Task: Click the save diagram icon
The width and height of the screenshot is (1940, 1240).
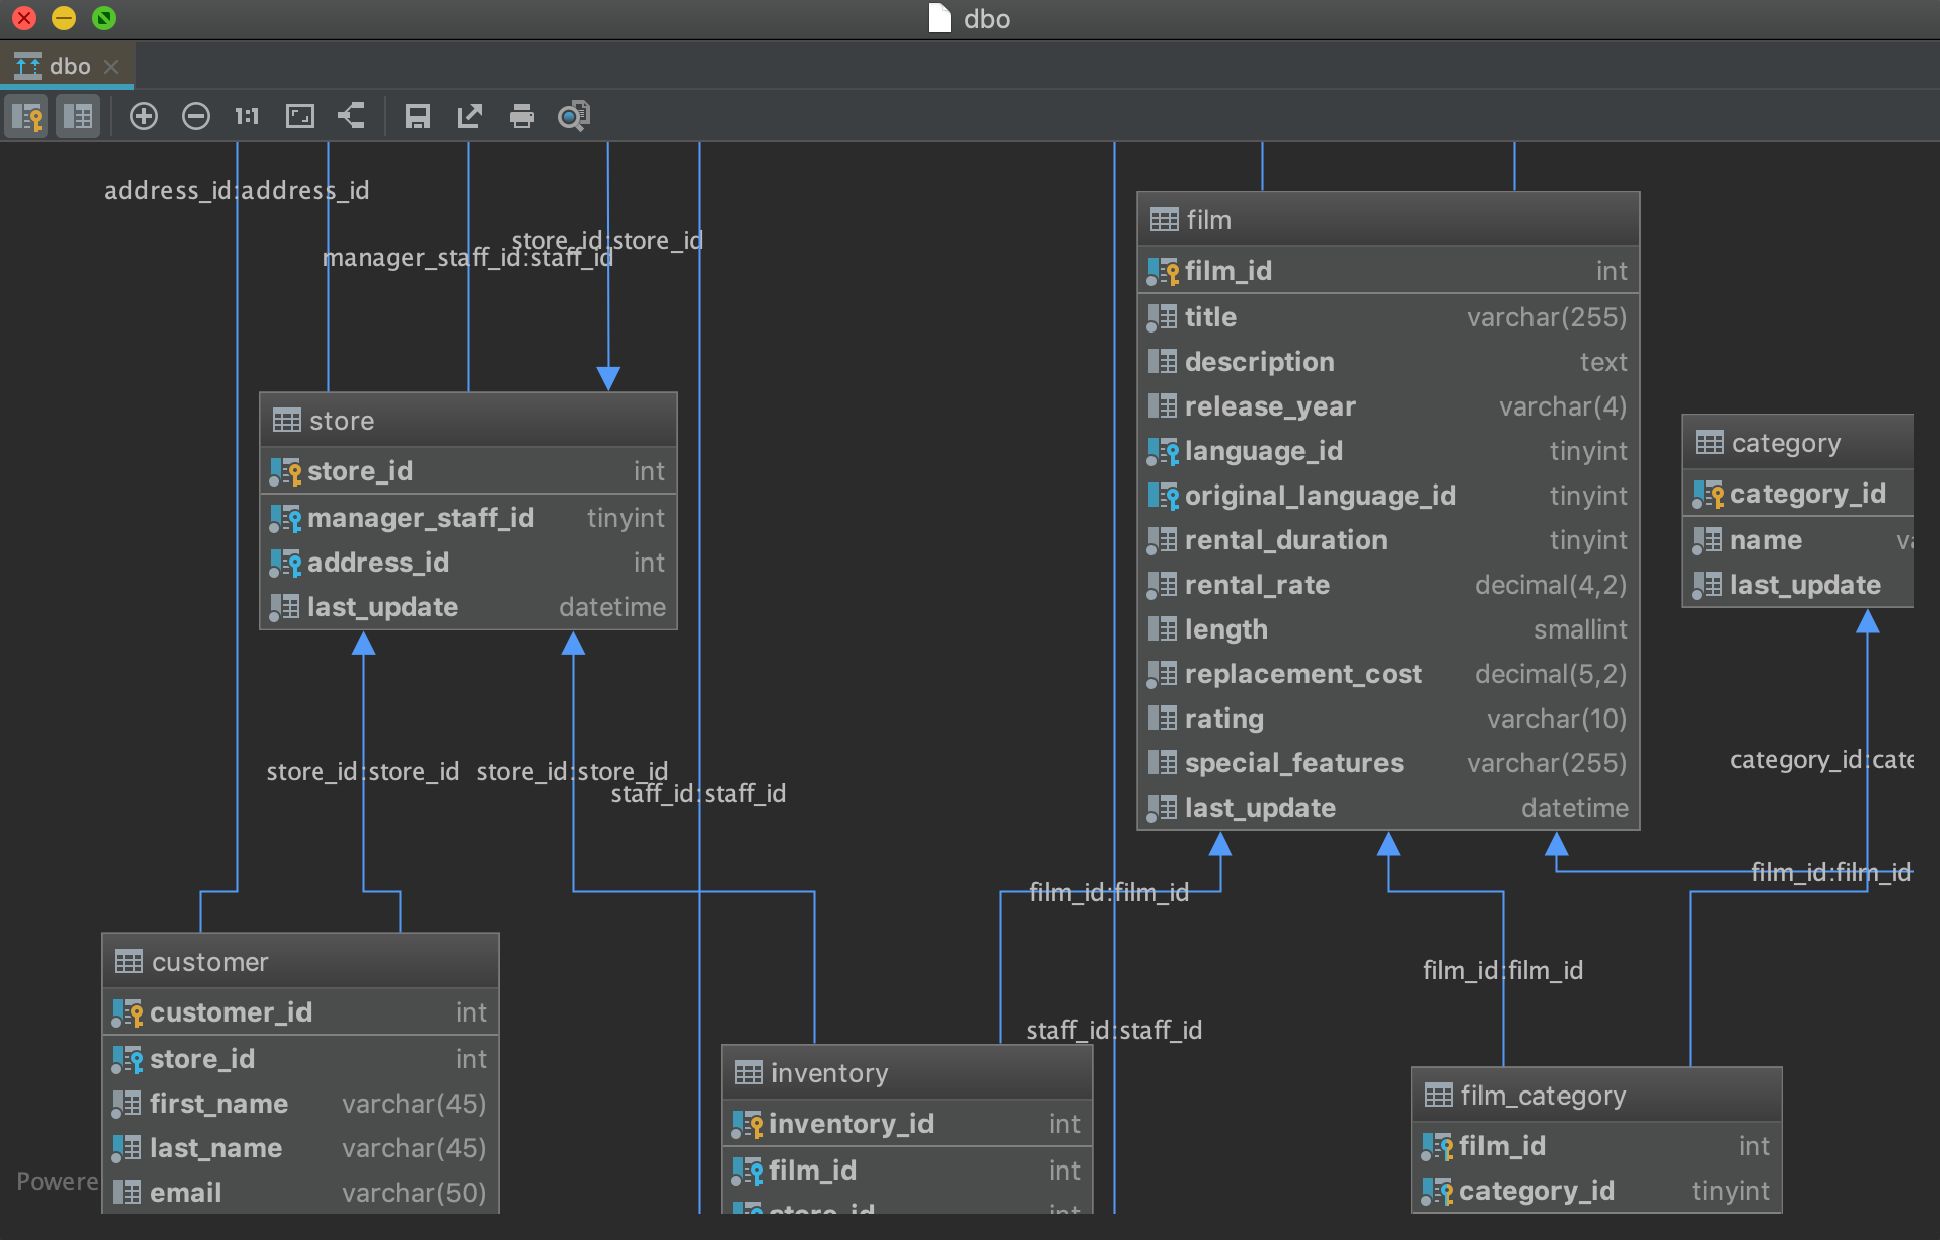Action: point(417,116)
